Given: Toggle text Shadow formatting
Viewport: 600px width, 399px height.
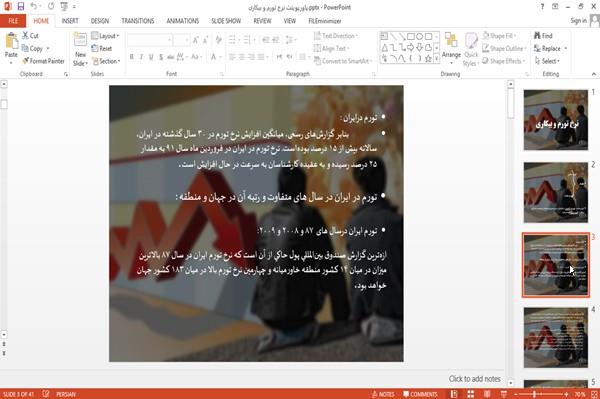Looking at the screenshot, I should (161, 57).
